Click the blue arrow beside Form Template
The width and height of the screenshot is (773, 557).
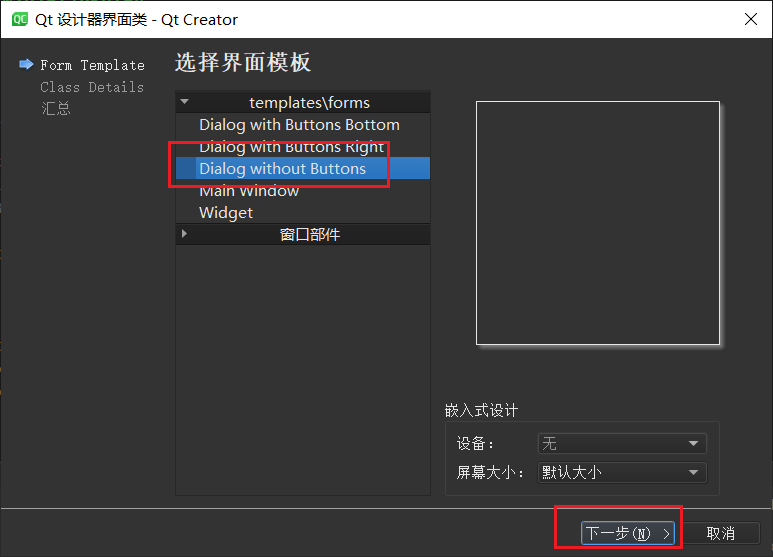[x=26, y=65]
